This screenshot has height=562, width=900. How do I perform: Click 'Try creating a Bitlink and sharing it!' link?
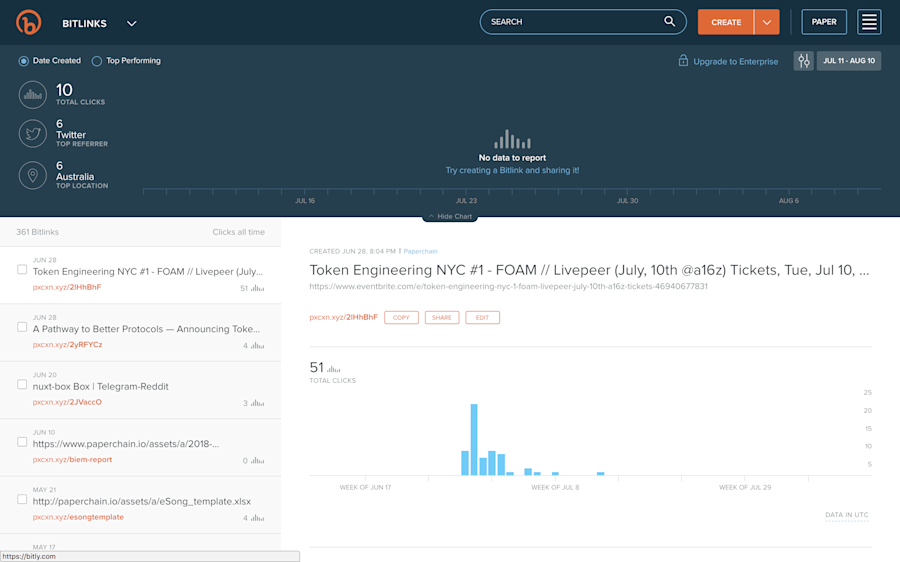(512, 170)
